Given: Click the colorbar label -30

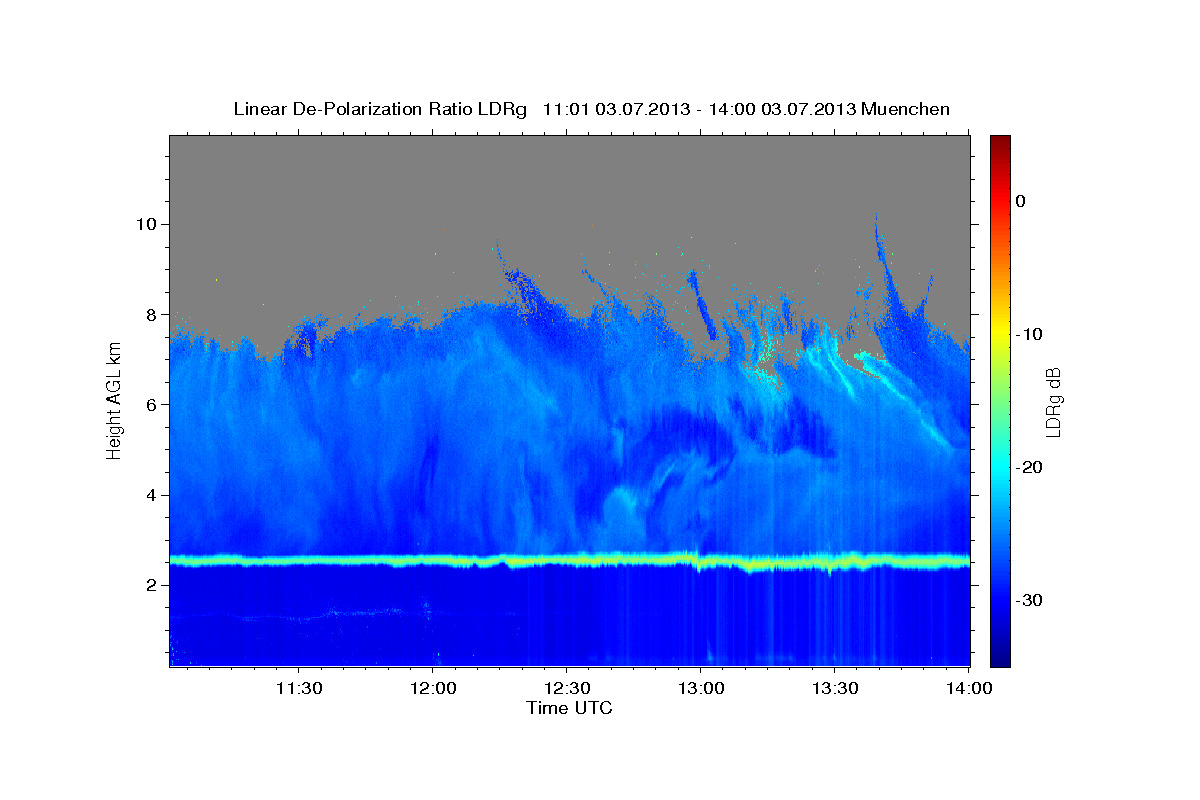Looking at the screenshot, I should [x=1028, y=600].
